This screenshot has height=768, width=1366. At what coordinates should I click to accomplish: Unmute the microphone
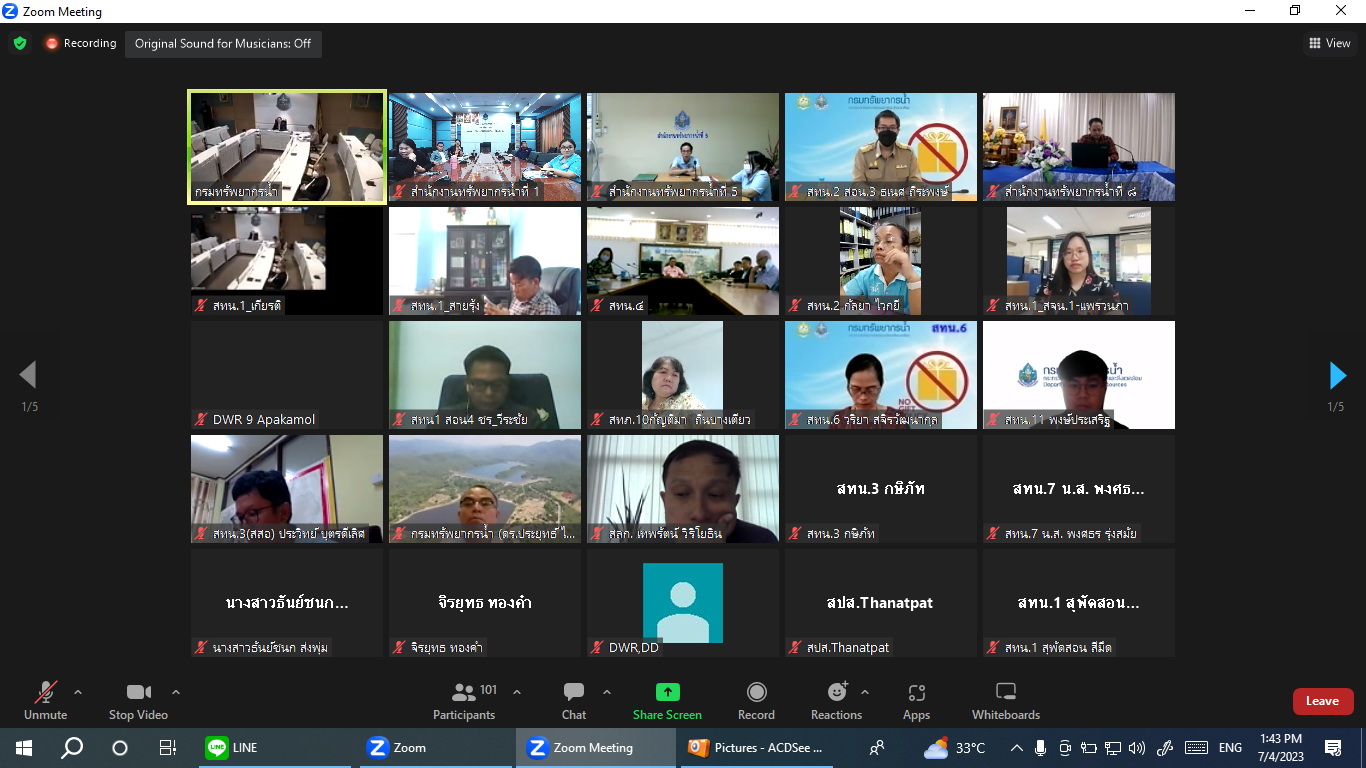tap(45, 700)
